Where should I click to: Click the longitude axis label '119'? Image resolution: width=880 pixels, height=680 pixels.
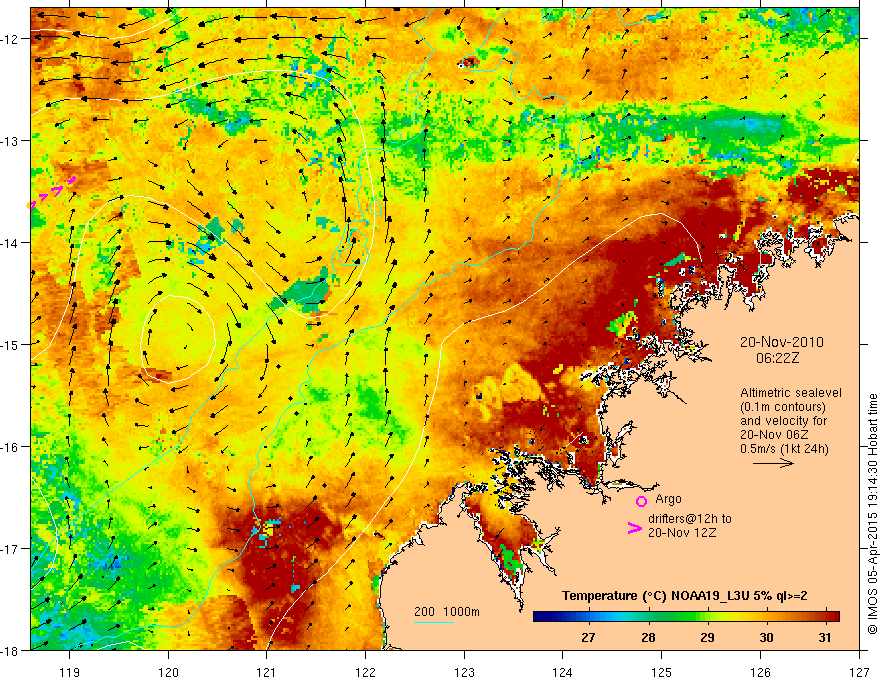pyautogui.click(x=70, y=672)
